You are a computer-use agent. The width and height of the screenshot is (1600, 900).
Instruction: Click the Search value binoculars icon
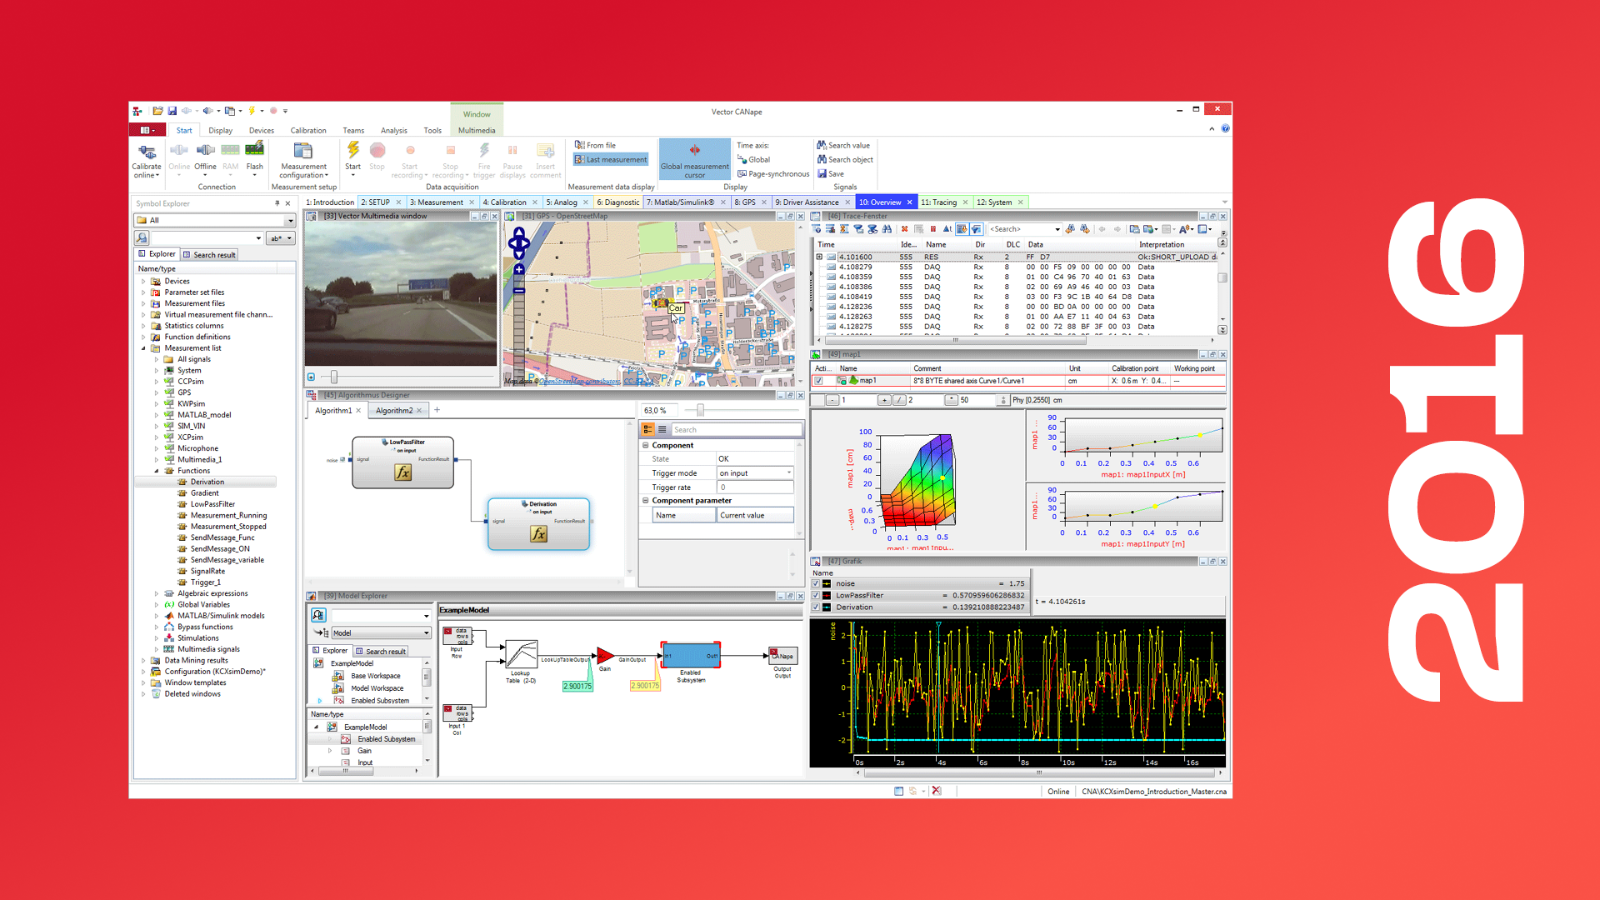click(822, 145)
